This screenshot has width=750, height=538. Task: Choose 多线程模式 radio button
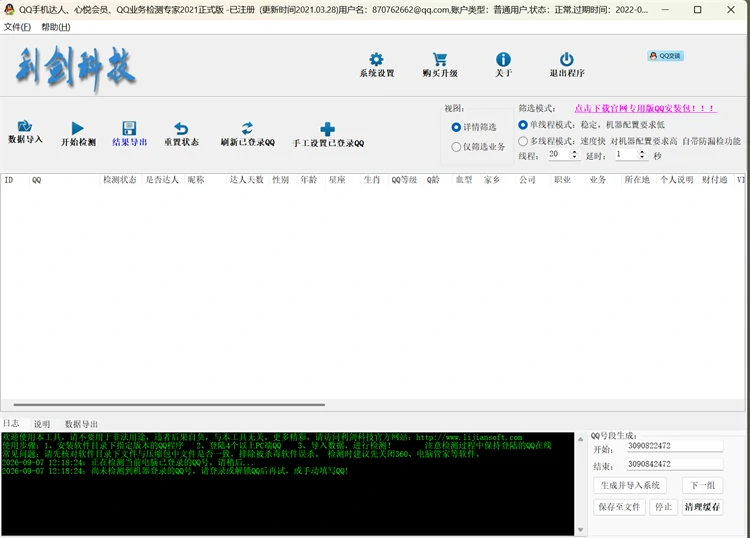(523, 141)
